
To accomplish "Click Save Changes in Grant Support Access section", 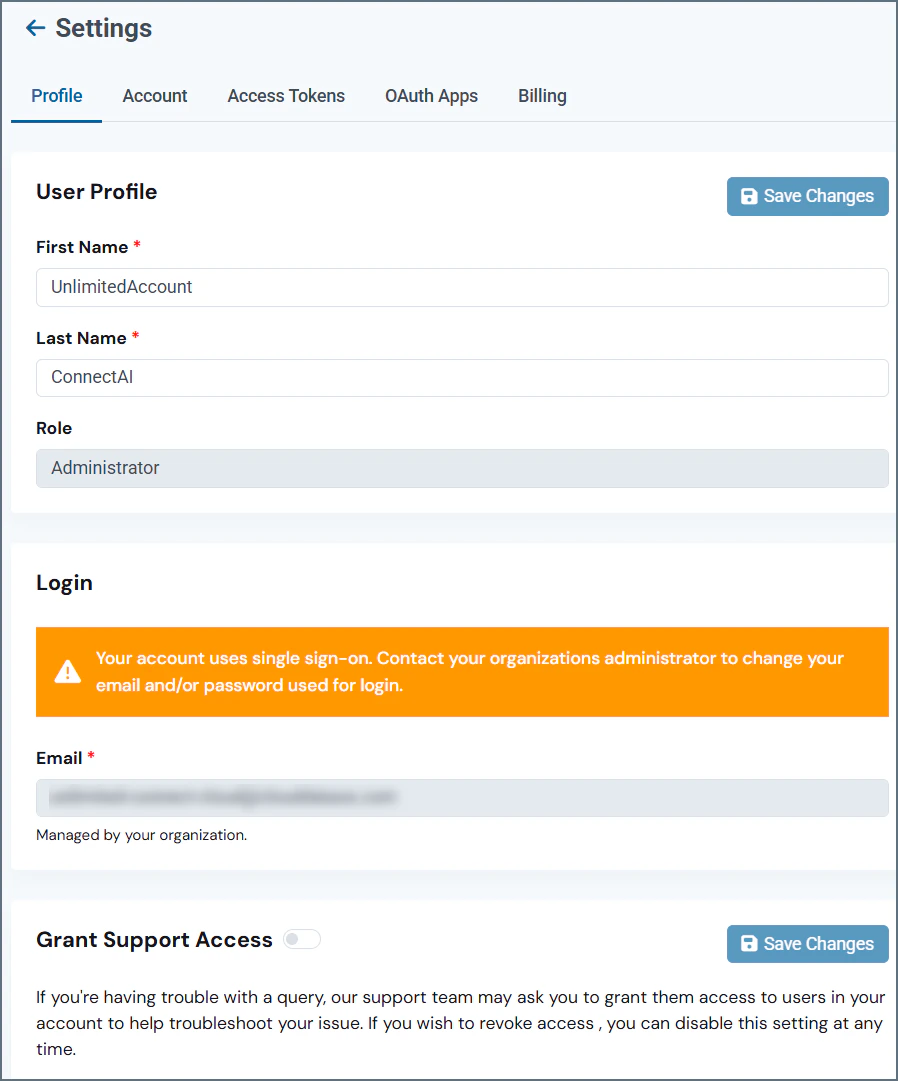I will tap(807, 943).
